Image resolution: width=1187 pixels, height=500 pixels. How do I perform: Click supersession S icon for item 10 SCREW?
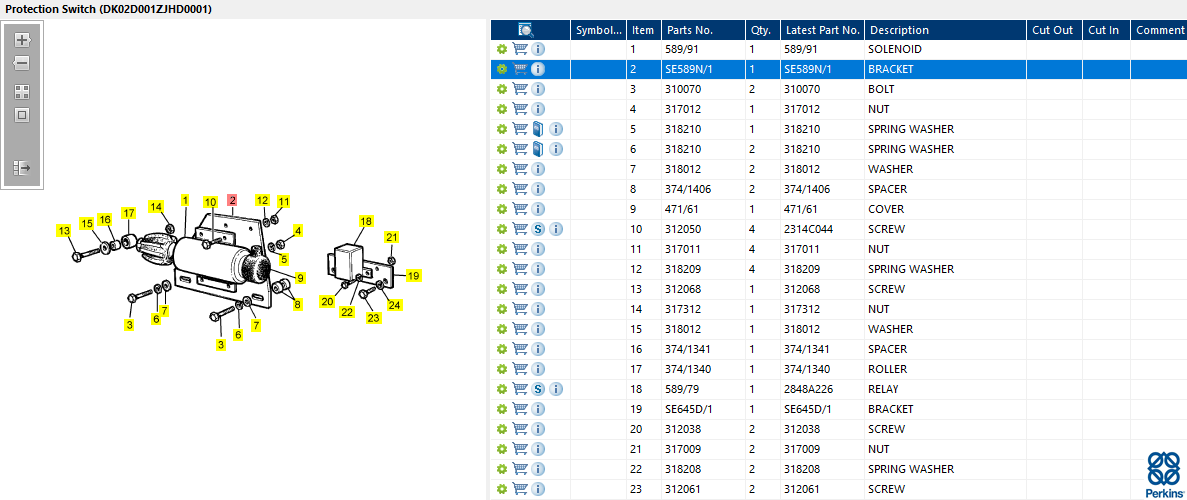pos(538,229)
